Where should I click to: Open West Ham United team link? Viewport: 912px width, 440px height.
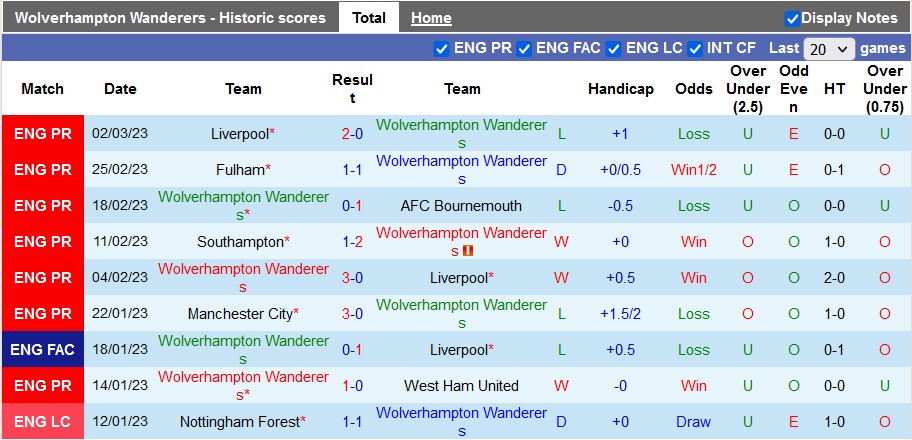(x=461, y=386)
